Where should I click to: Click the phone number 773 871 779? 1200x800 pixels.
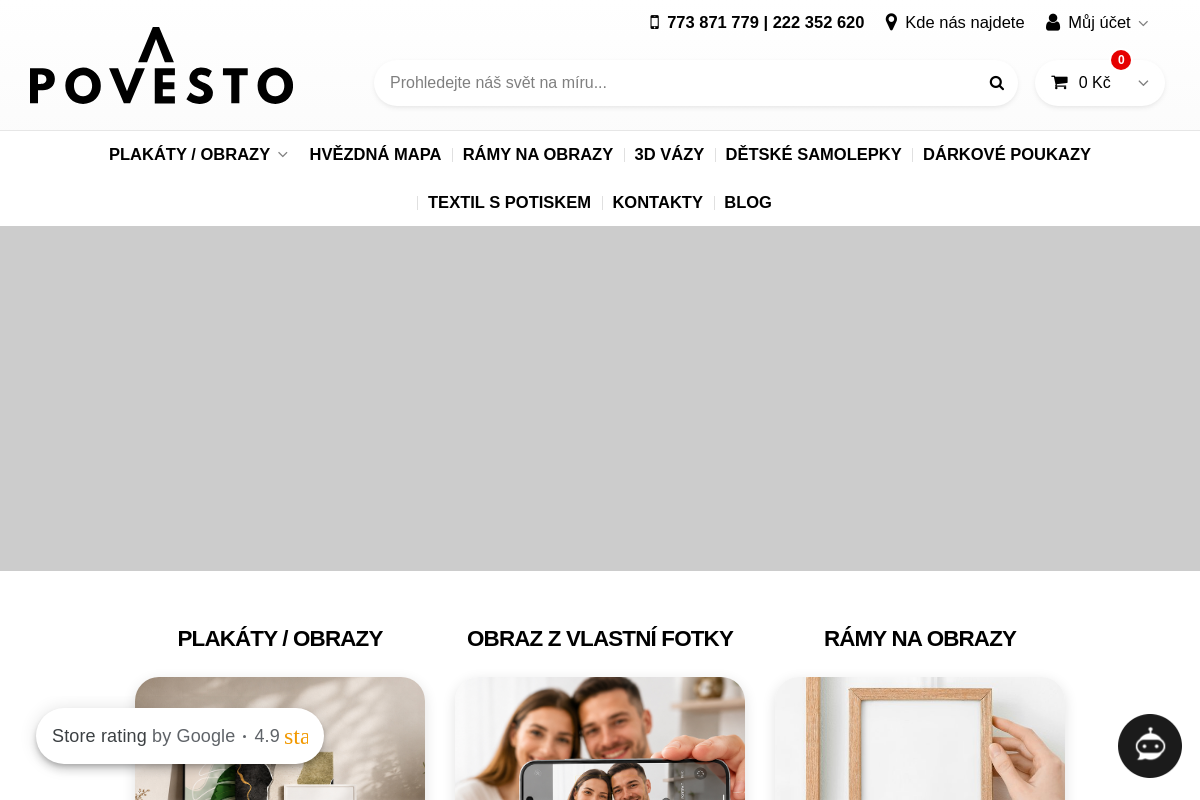(713, 22)
